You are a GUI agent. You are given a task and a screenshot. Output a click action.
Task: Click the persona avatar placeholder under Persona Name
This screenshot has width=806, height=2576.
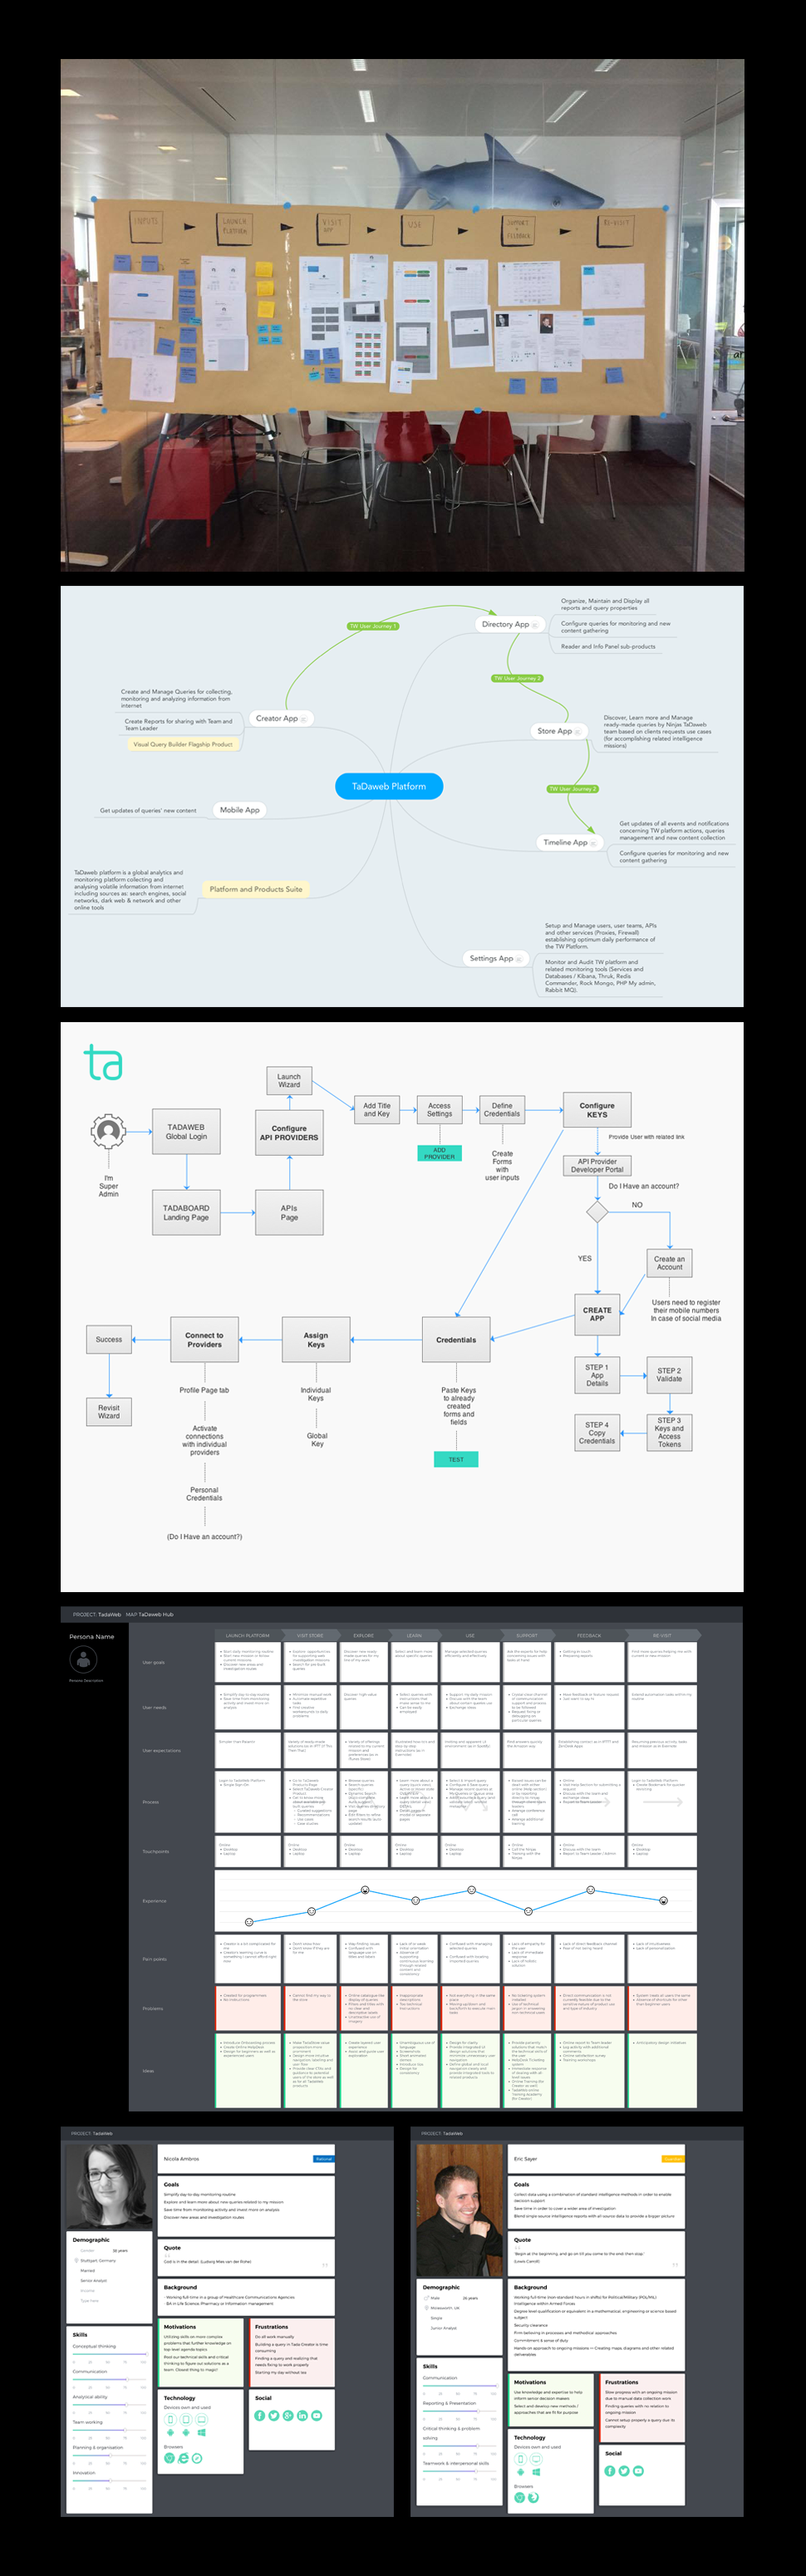coord(83,1658)
